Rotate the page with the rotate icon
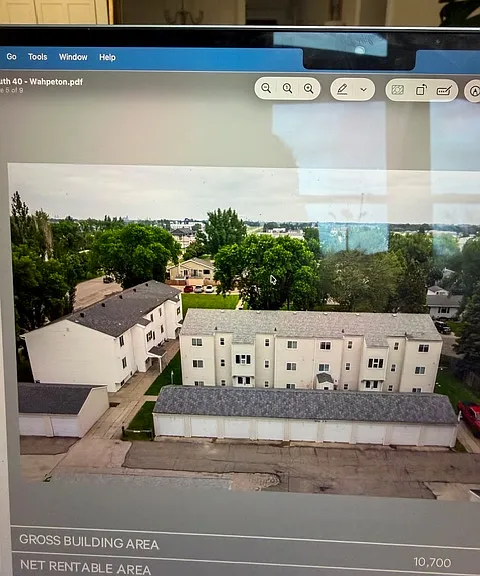The width and height of the screenshot is (480, 576). (421, 90)
